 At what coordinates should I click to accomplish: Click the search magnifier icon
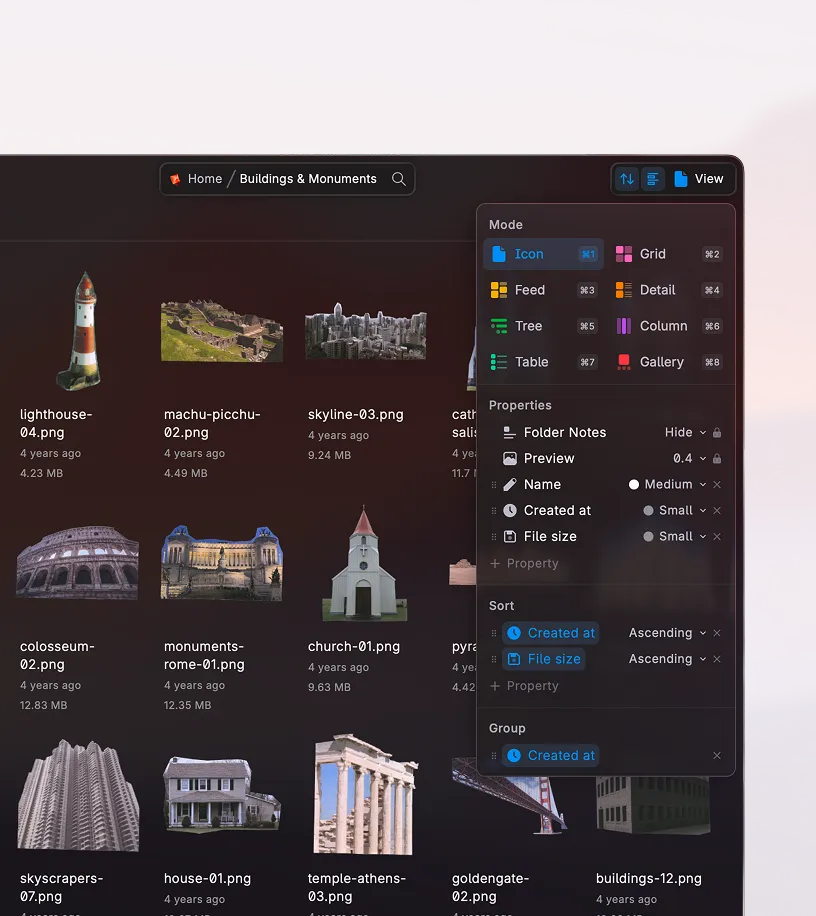pyautogui.click(x=399, y=179)
